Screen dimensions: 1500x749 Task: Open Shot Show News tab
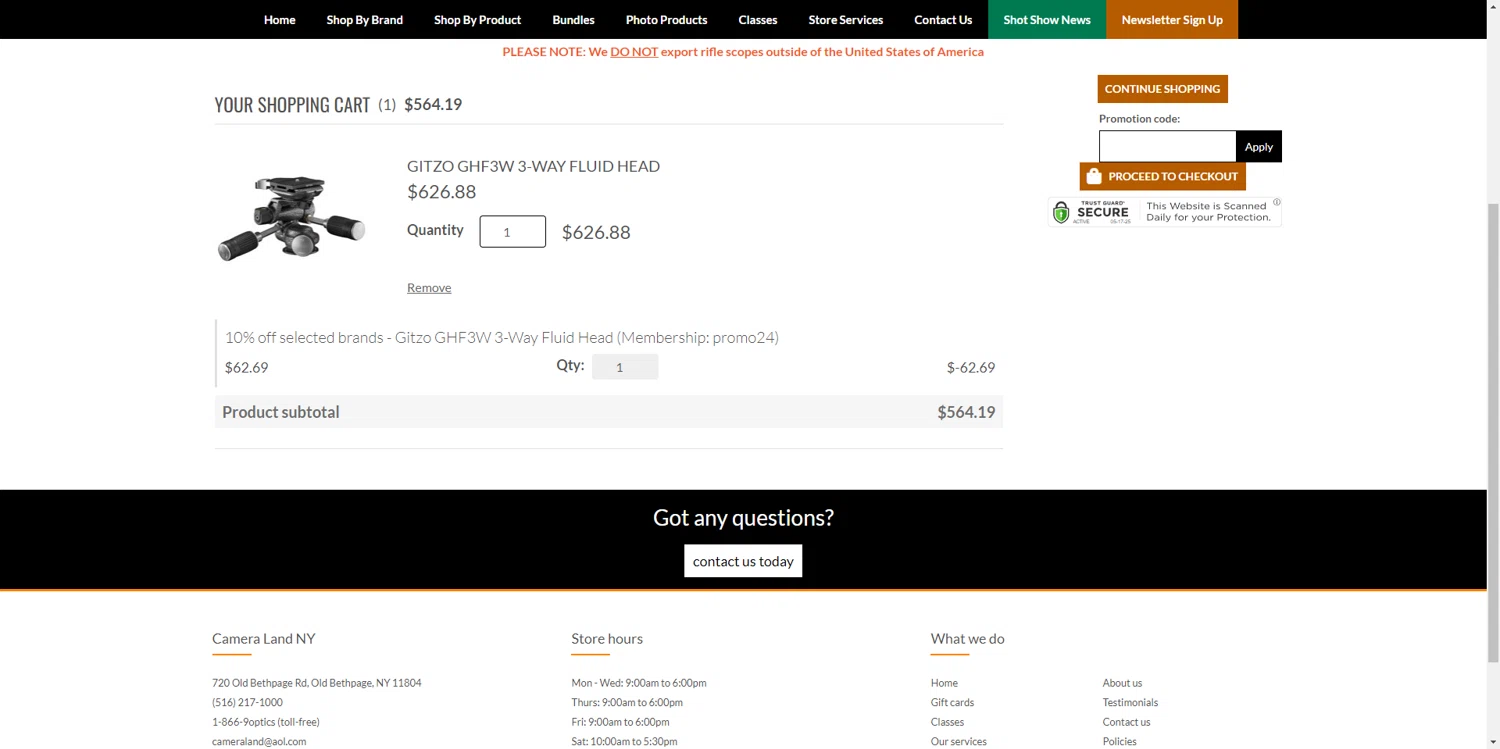click(1047, 19)
